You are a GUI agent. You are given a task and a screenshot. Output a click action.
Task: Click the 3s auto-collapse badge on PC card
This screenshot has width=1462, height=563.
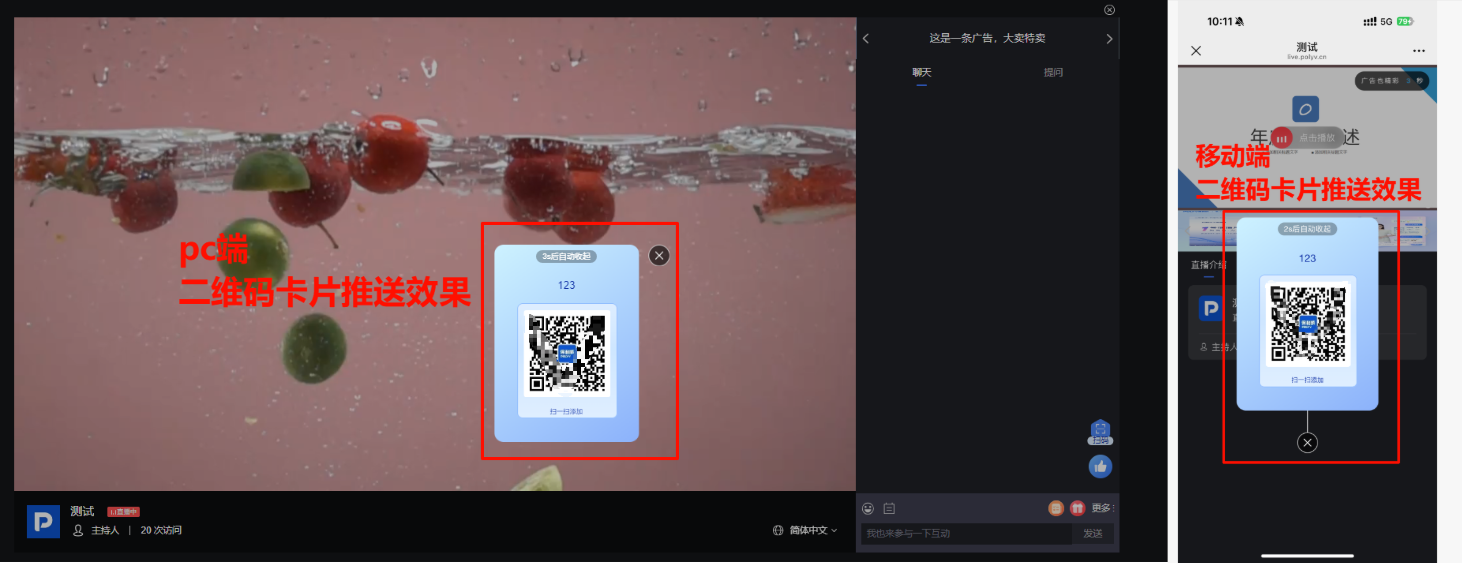(x=567, y=256)
